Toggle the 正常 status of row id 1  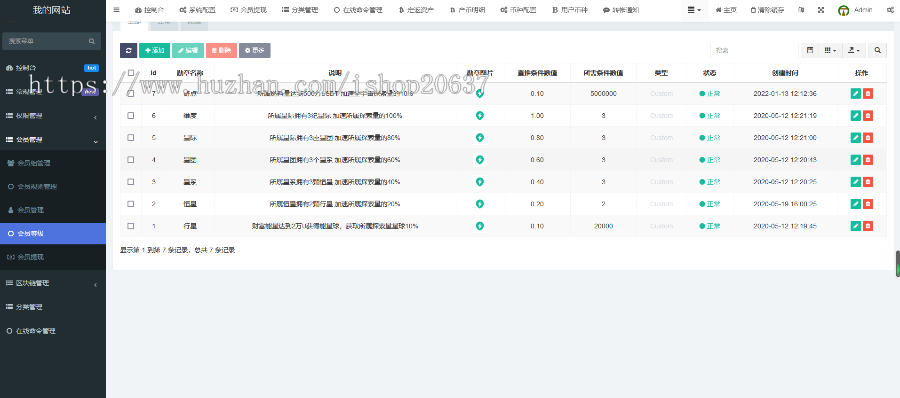point(709,226)
